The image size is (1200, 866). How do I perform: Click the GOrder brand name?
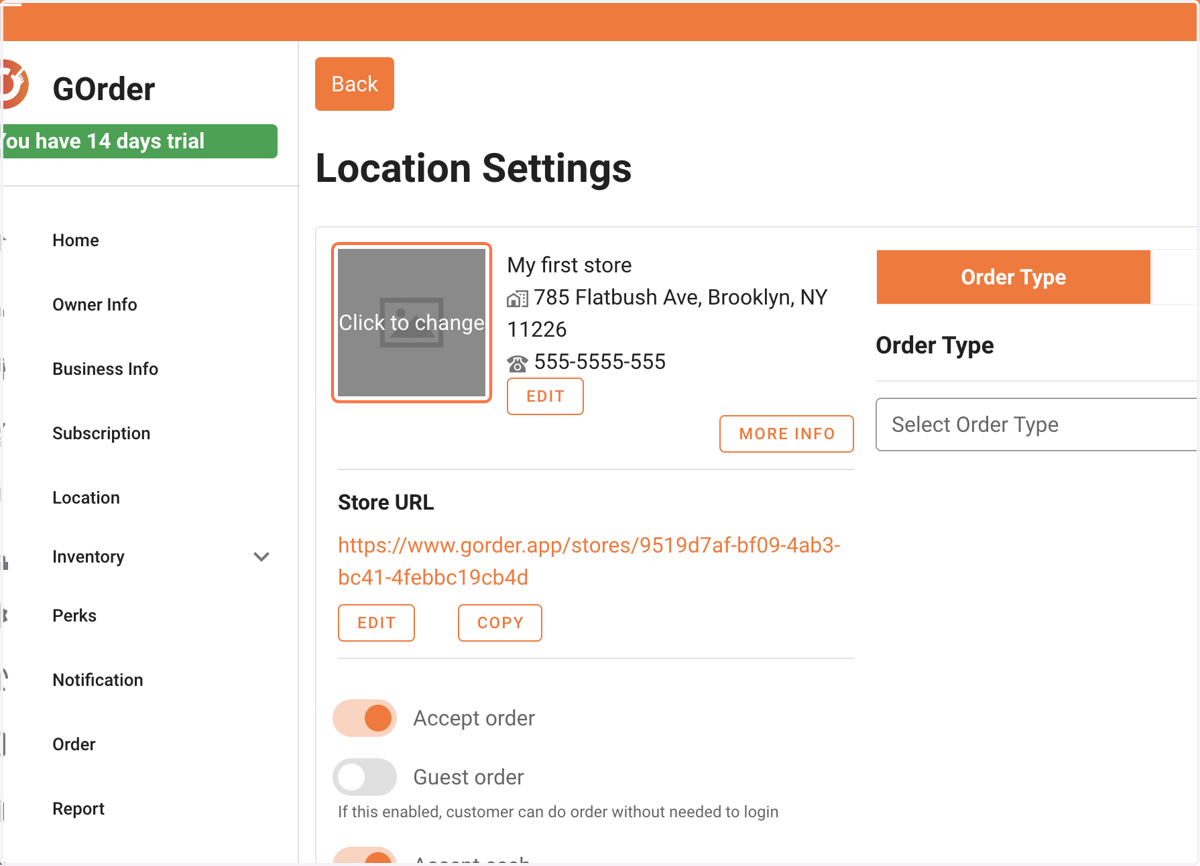coord(104,89)
